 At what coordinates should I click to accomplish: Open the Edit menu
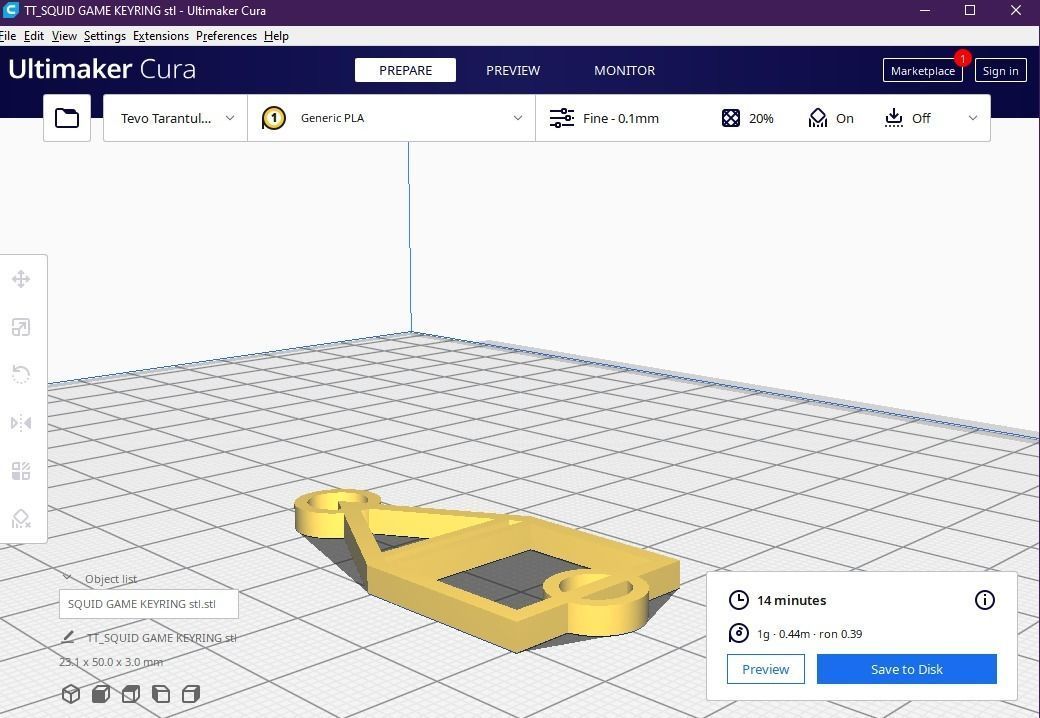coord(34,36)
